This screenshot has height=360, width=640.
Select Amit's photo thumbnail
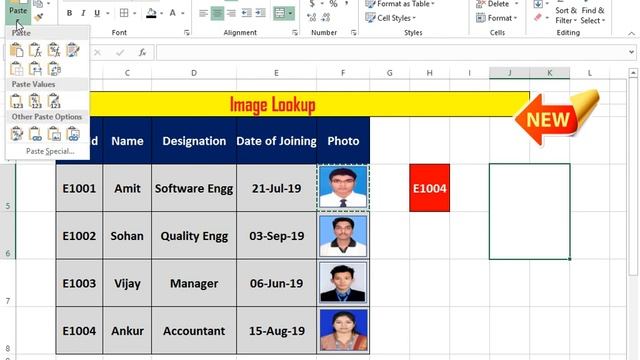[343, 187]
